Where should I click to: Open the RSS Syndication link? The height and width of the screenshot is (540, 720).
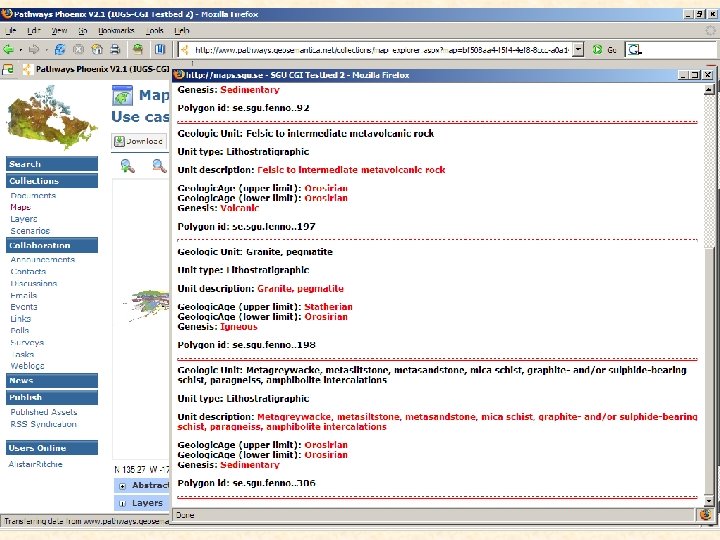43,424
